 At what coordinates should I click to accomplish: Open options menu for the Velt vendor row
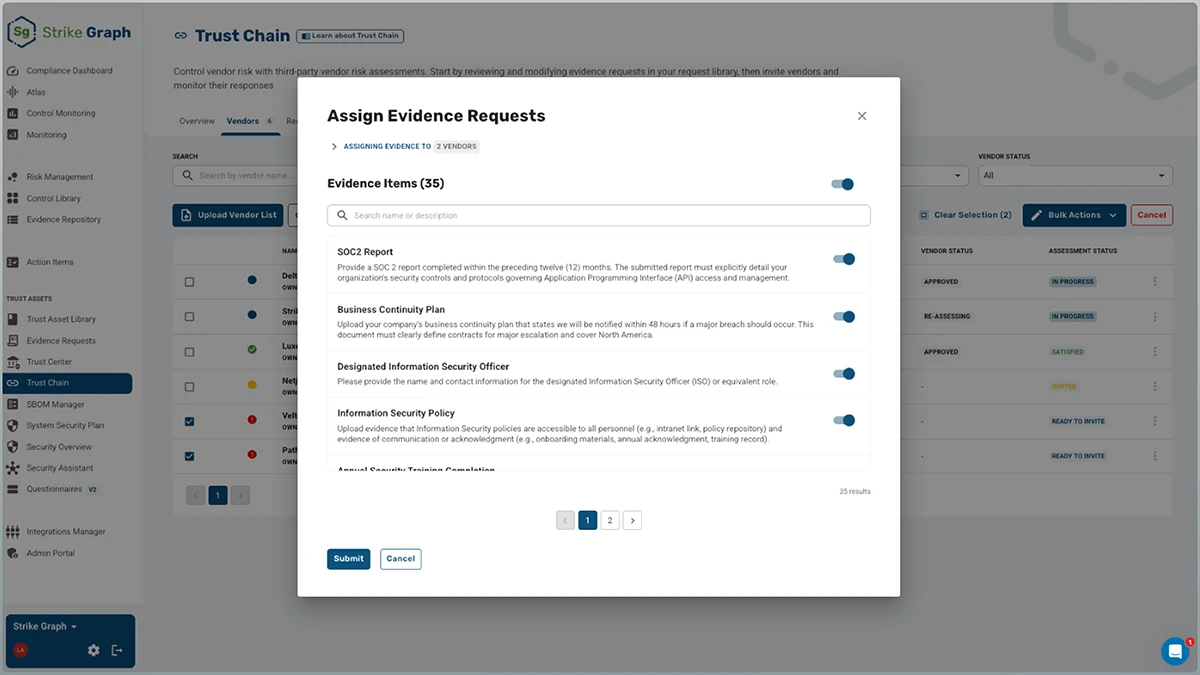(1155, 421)
